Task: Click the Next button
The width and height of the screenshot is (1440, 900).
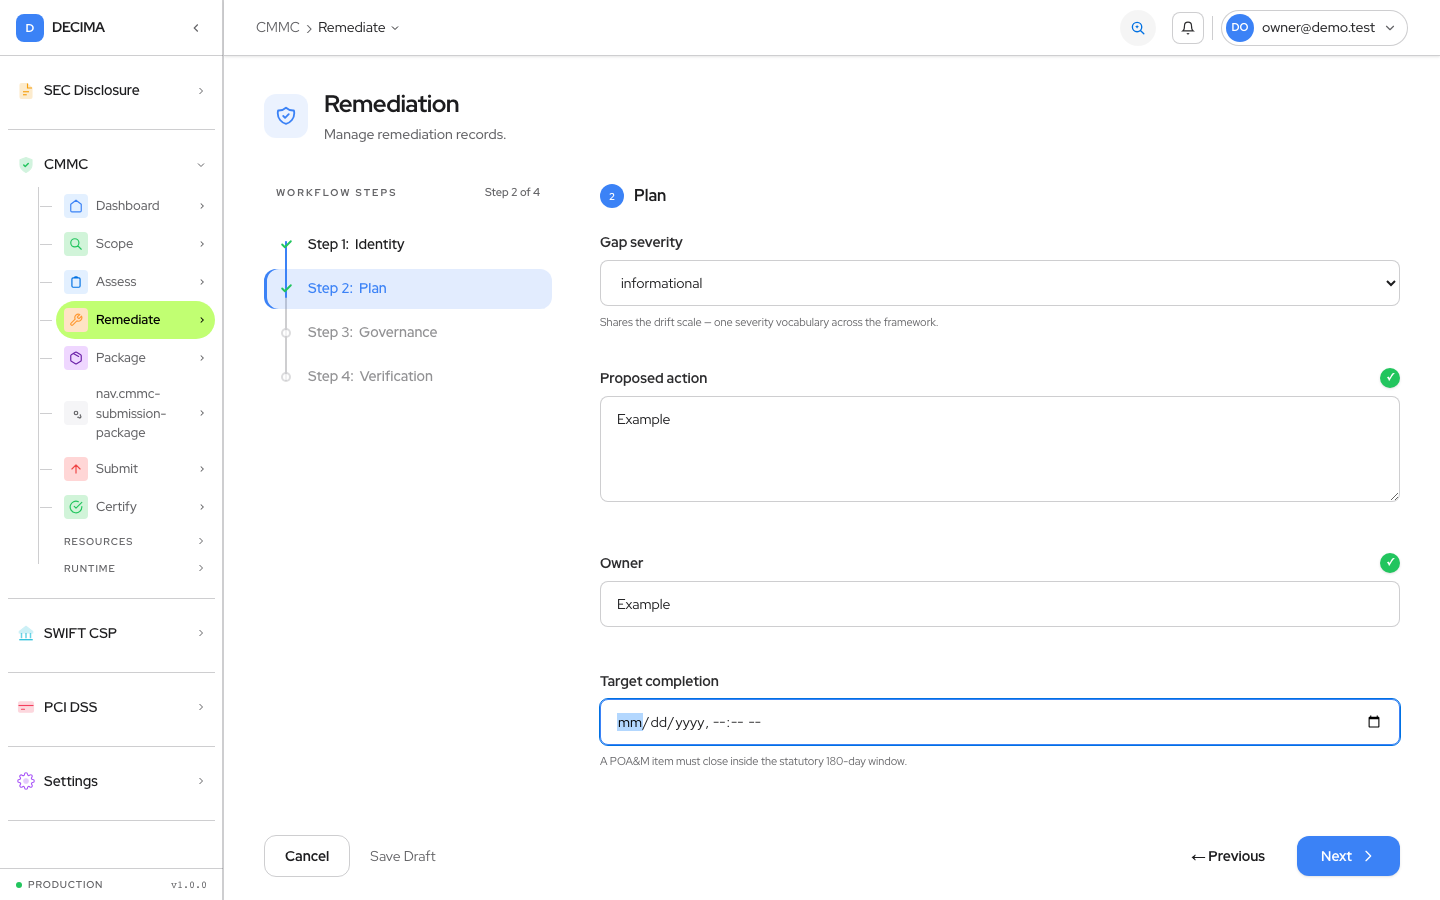Action: click(1348, 856)
